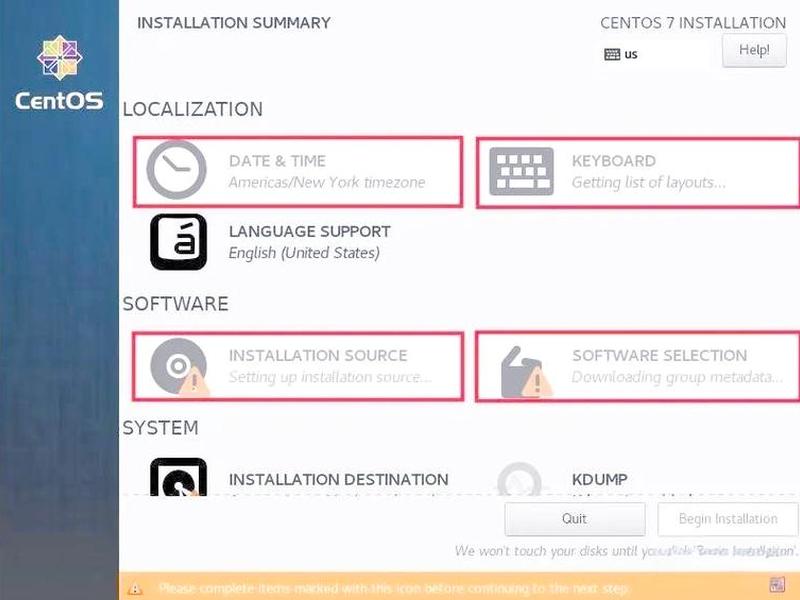Open INSTALLATION SOURCE label

click(318, 356)
